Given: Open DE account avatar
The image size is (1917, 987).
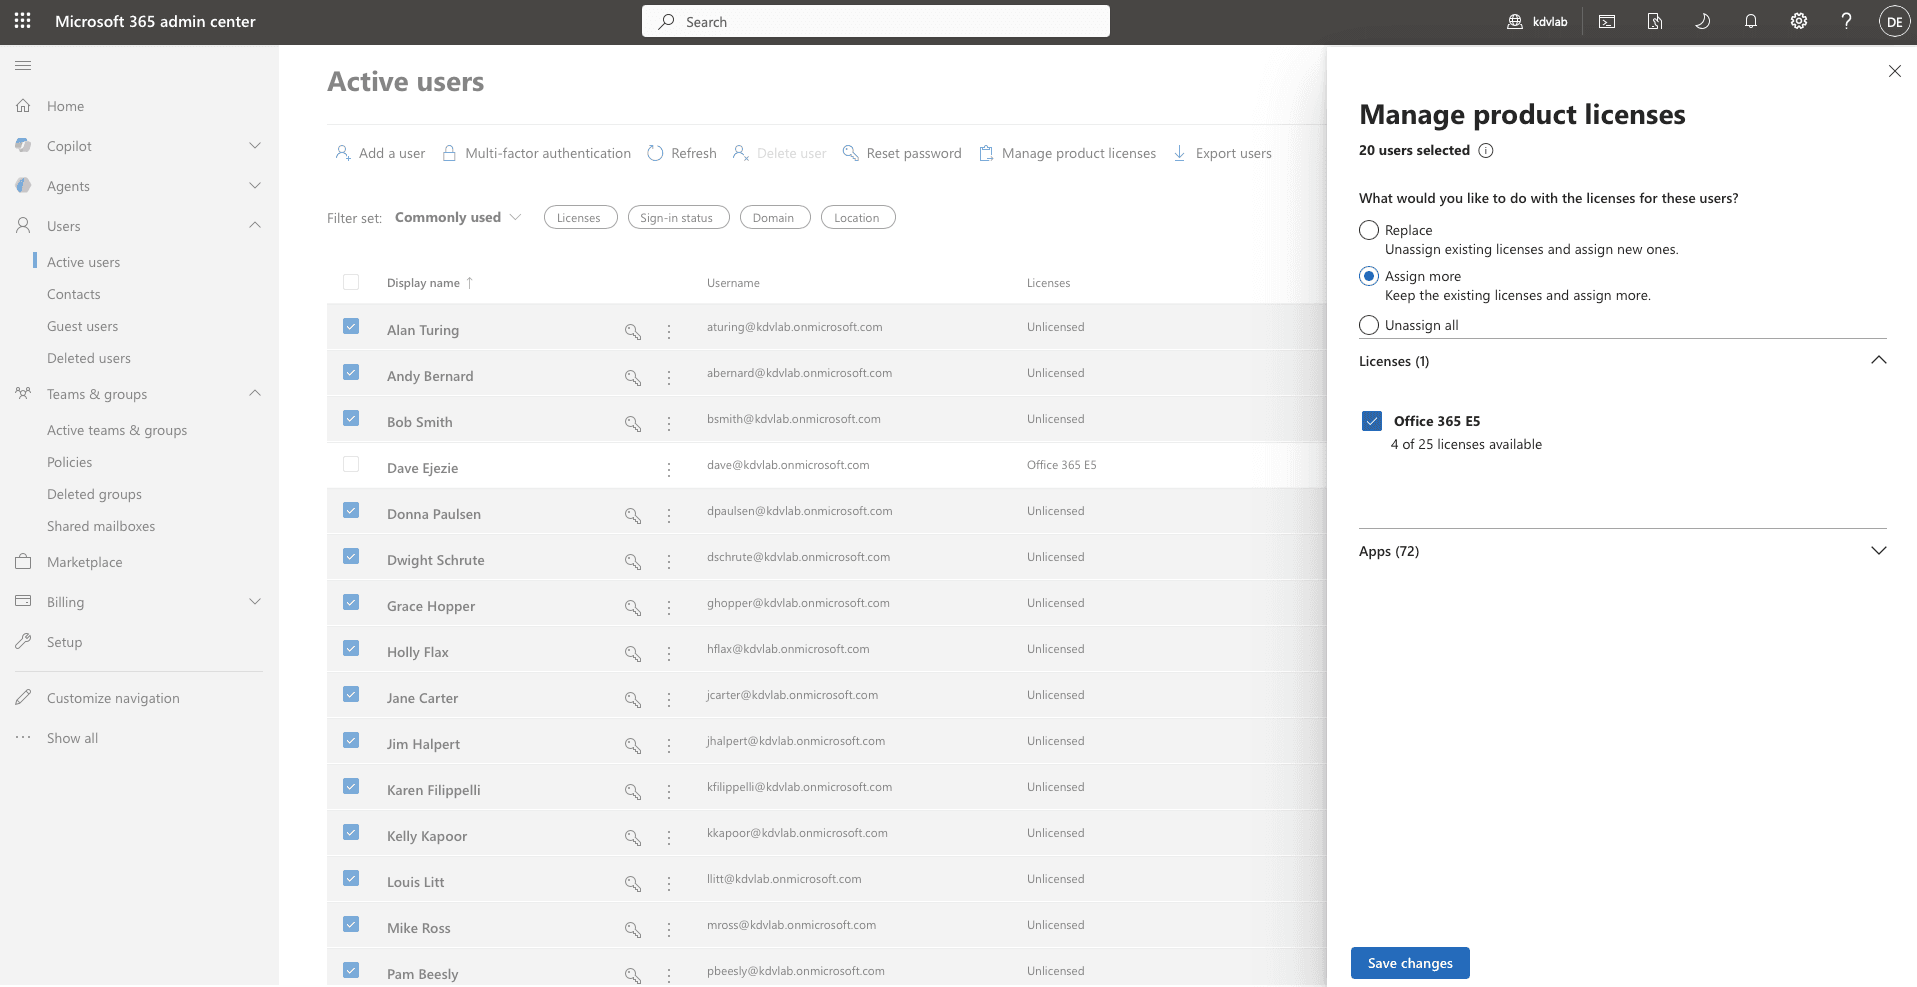Looking at the screenshot, I should [x=1894, y=21].
